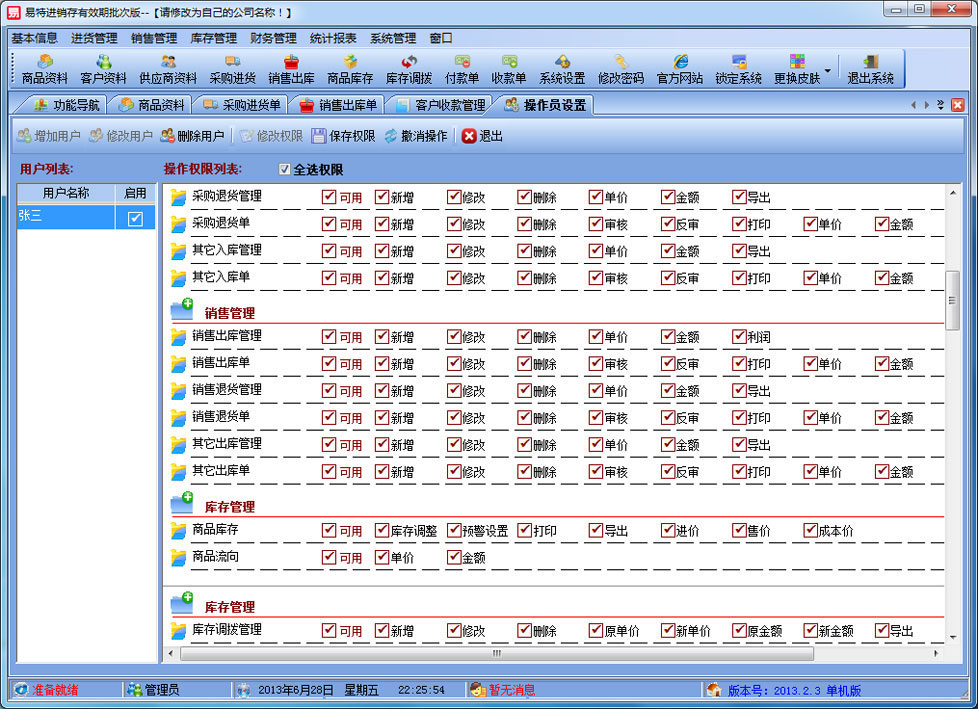Viewport: 978px width, 709px height.
Task: Open 商品资料 toolbar icon
Action: click(44, 68)
